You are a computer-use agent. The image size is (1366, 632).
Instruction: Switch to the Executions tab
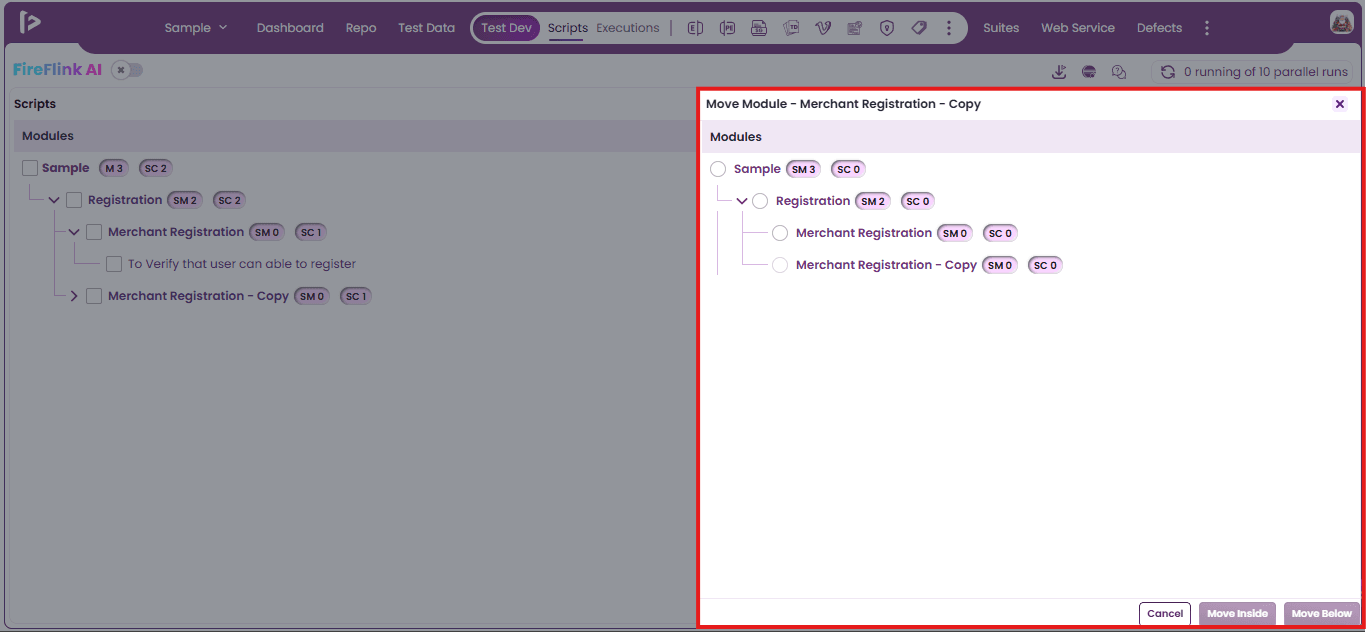pos(628,28)
